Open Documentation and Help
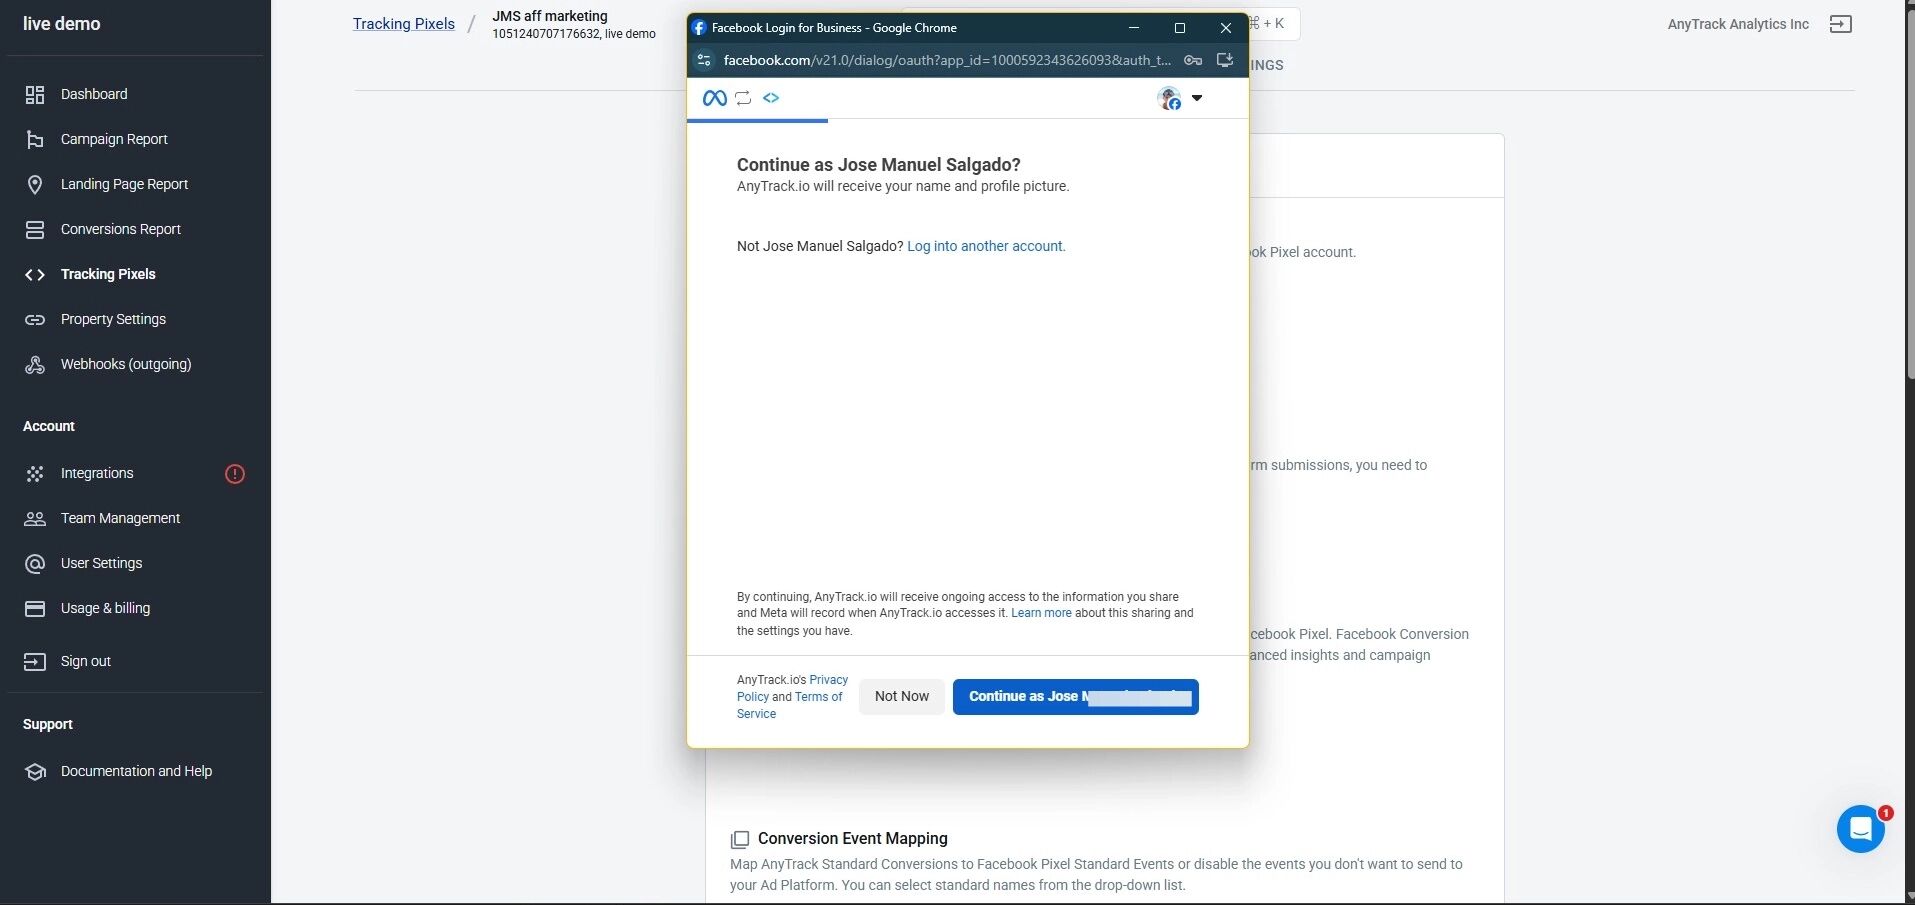 (x=136, y=771)
